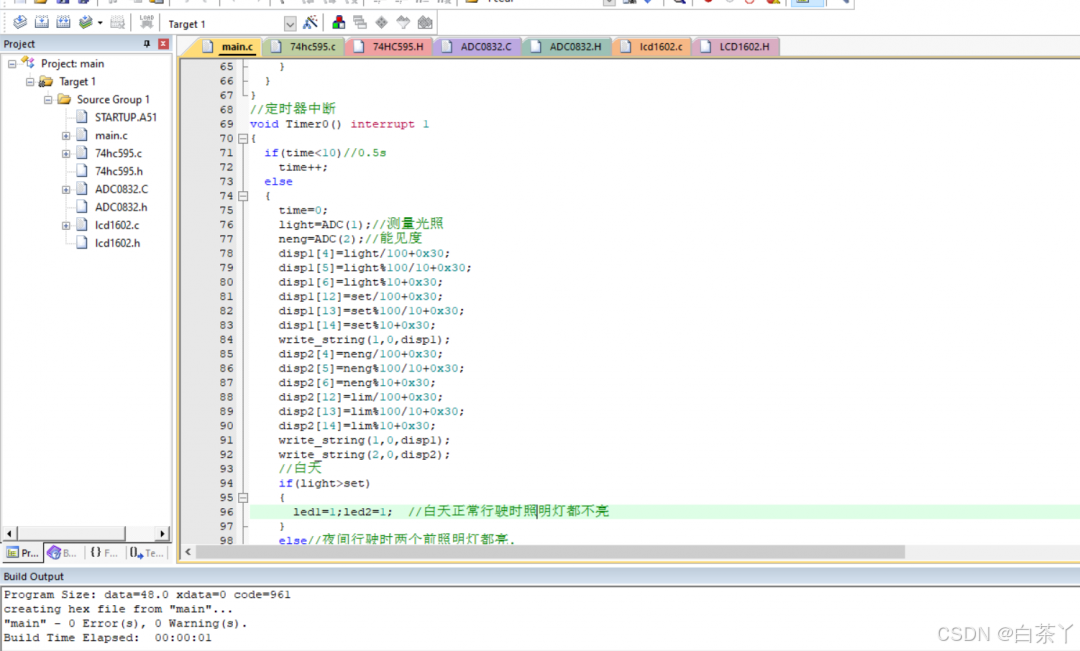Toggle fold marker at line 70
The height and width of the screenshot is (651, 1080).
click(242, 139)
